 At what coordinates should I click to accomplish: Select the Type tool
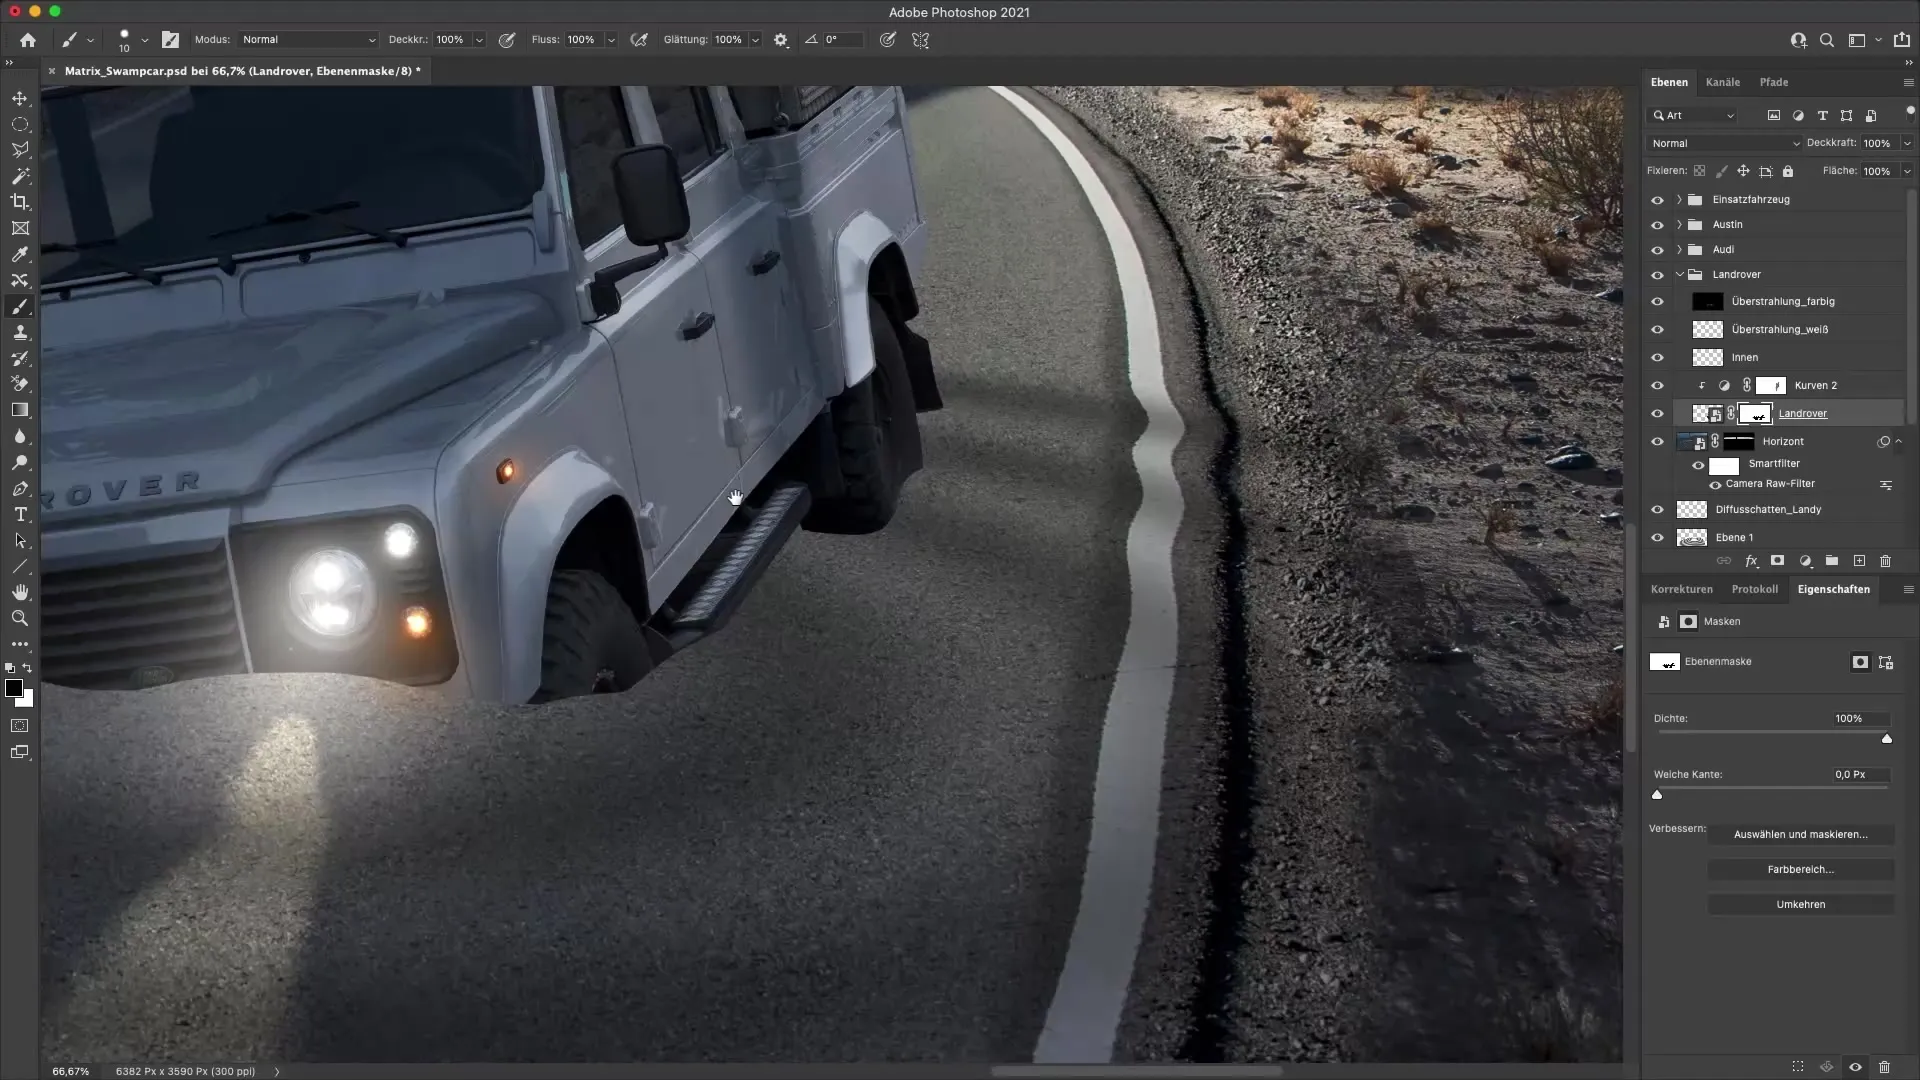tap(20, 515)
